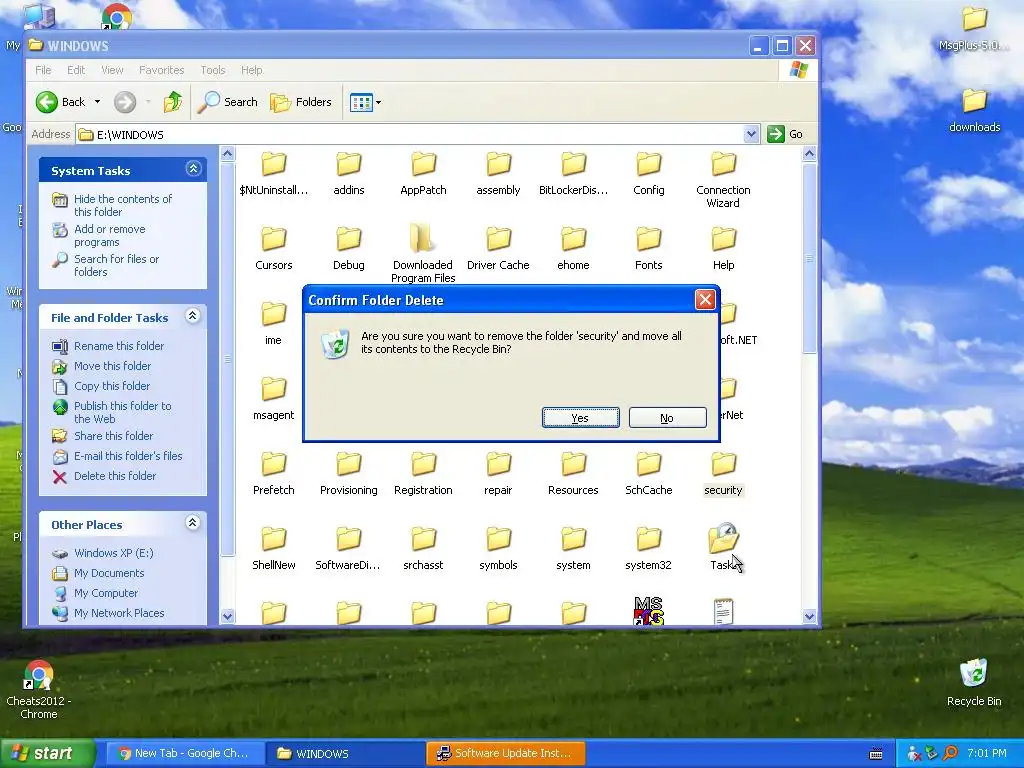1024x768 pixels.
Task: Cancel deletion with the No button
Action: 667,418
